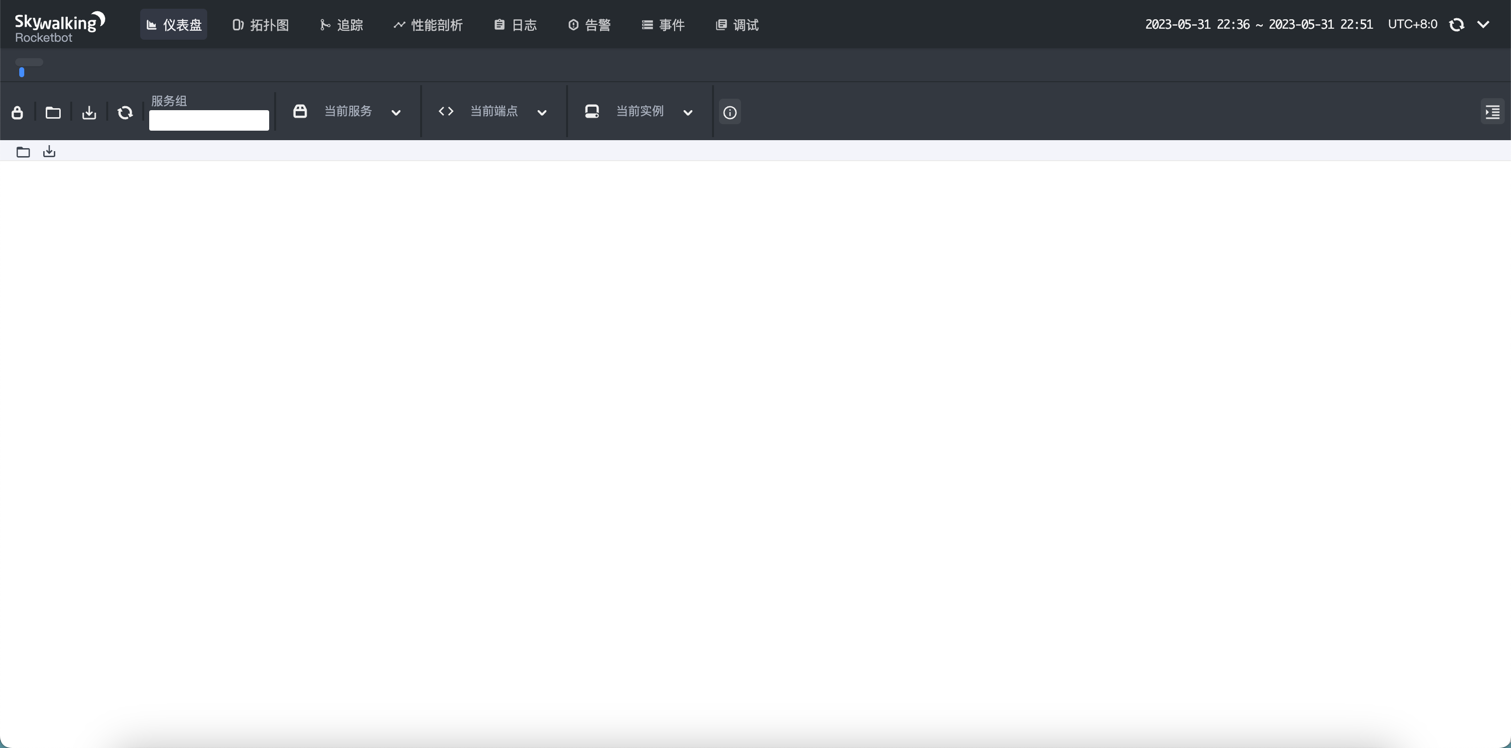This screenshot has height=748, width=1511.
Task: Focus the 服务组 service group input
Action: click(x=209, y=120)
